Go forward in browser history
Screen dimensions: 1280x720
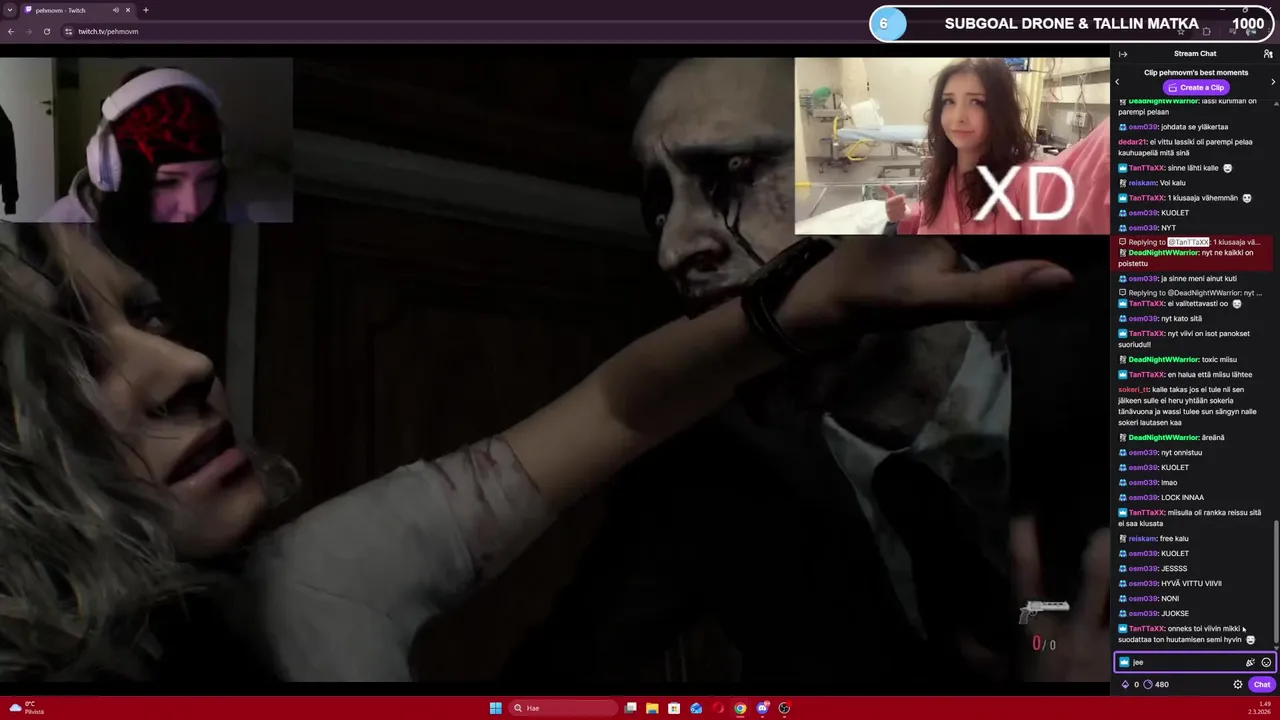29,31
